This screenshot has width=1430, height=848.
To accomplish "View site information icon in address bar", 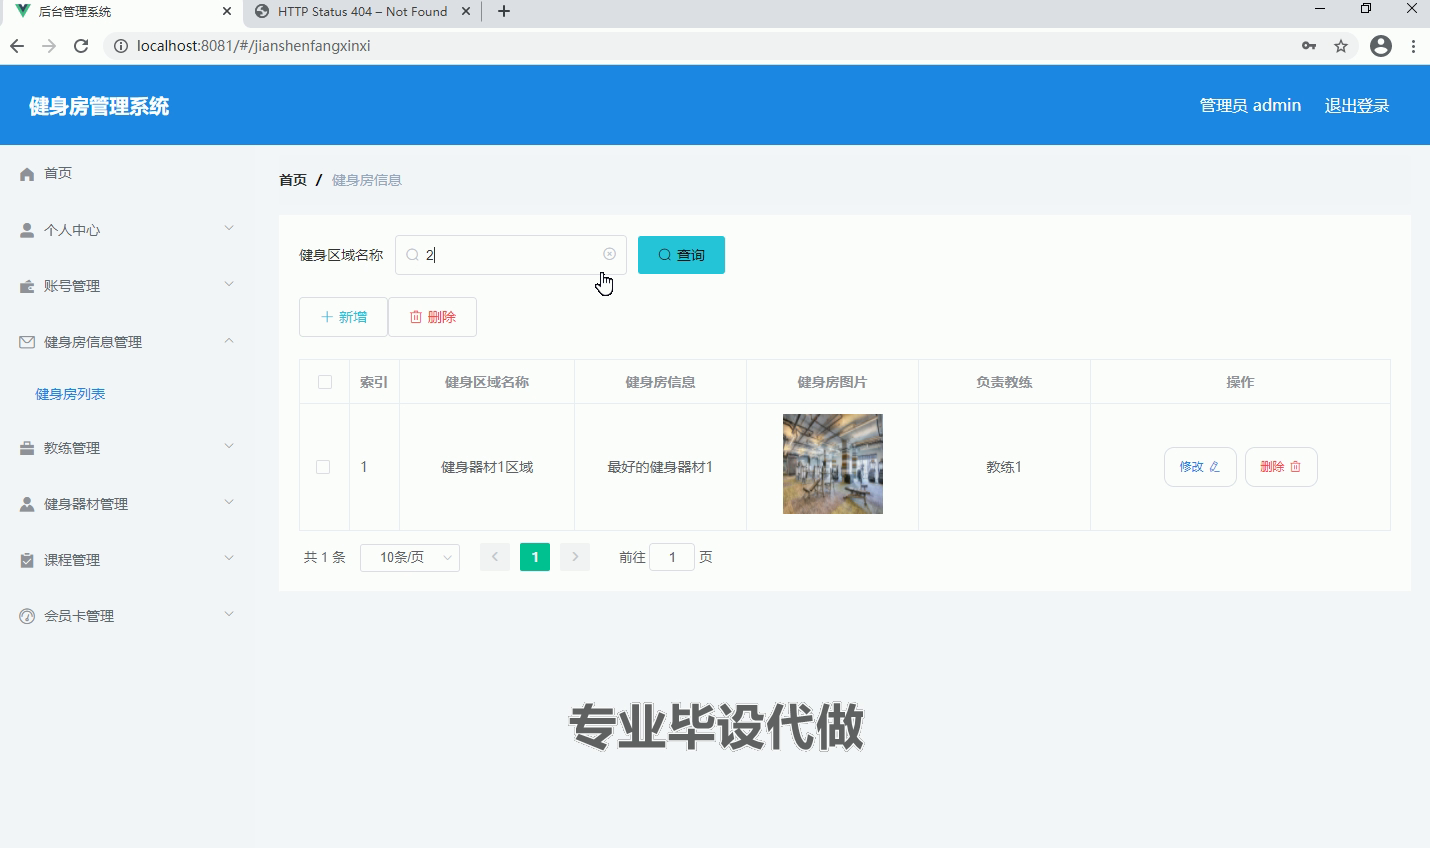I will pyautogui.click(x=120, y=46).
